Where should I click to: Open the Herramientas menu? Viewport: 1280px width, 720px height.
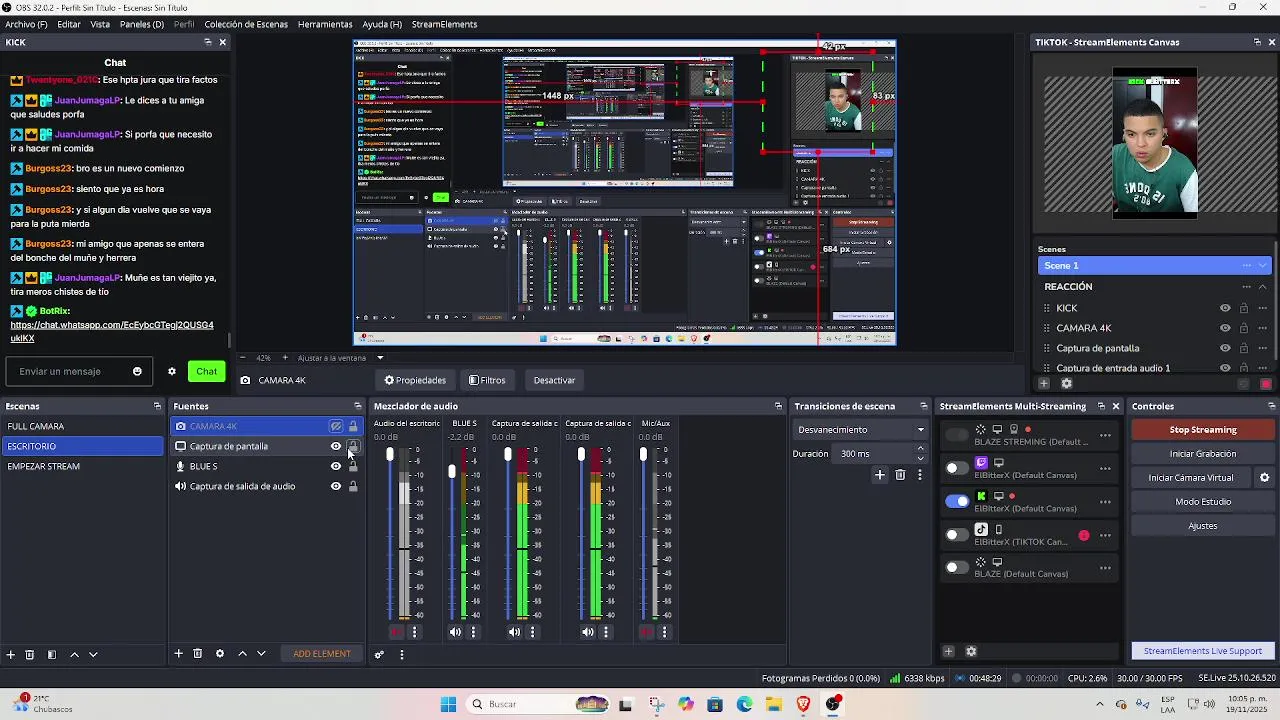pyautogui.click(x=325, y=24)
